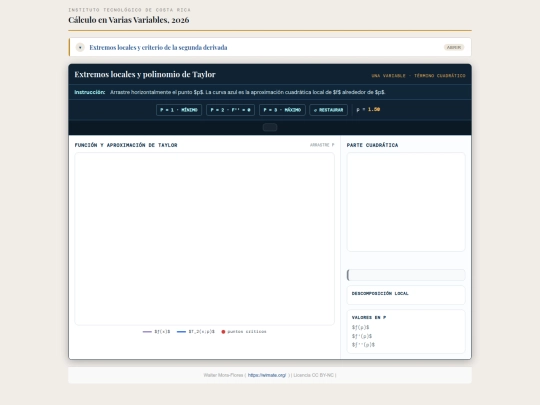Viewport: 540px width, 405px height.
Task: Click the small dark handle below presets
Action: pyautogui.click(x=270, y=127)
